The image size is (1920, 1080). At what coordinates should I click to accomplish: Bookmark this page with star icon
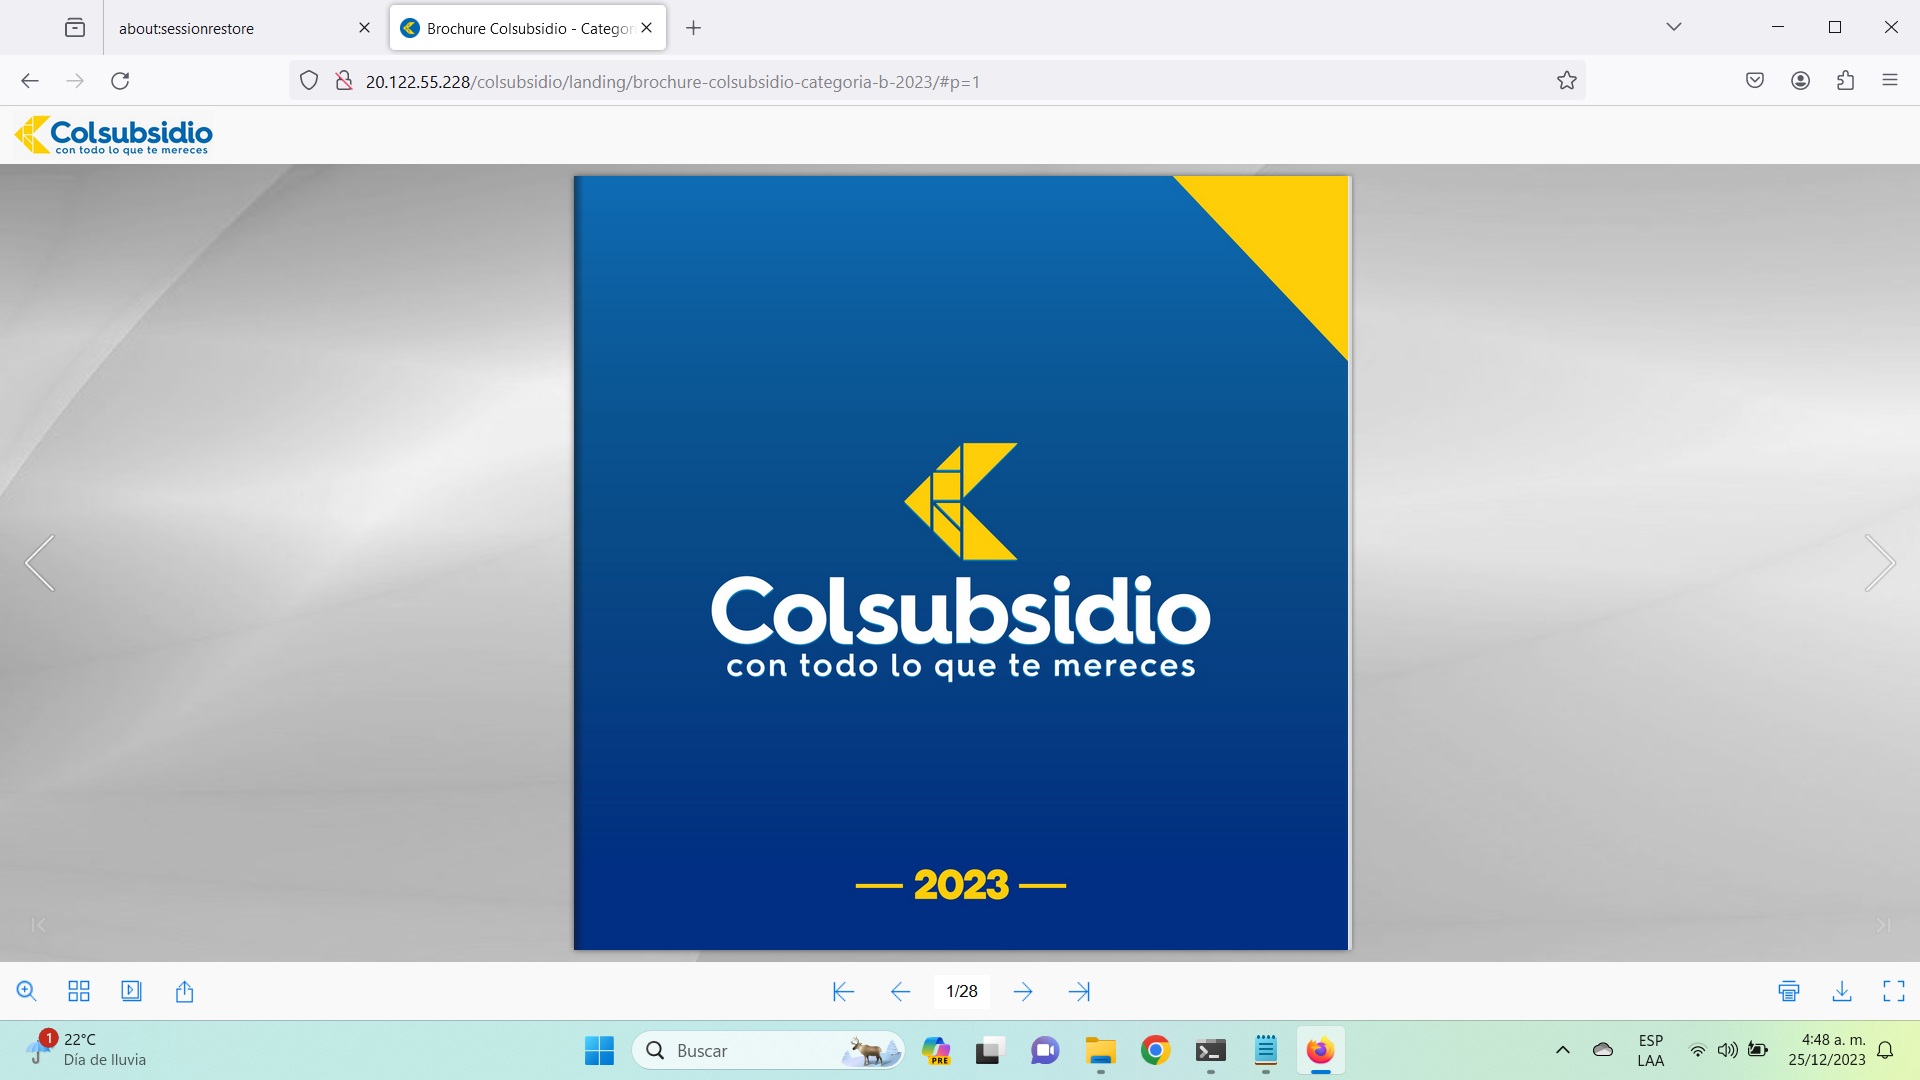coord(1567,81)
